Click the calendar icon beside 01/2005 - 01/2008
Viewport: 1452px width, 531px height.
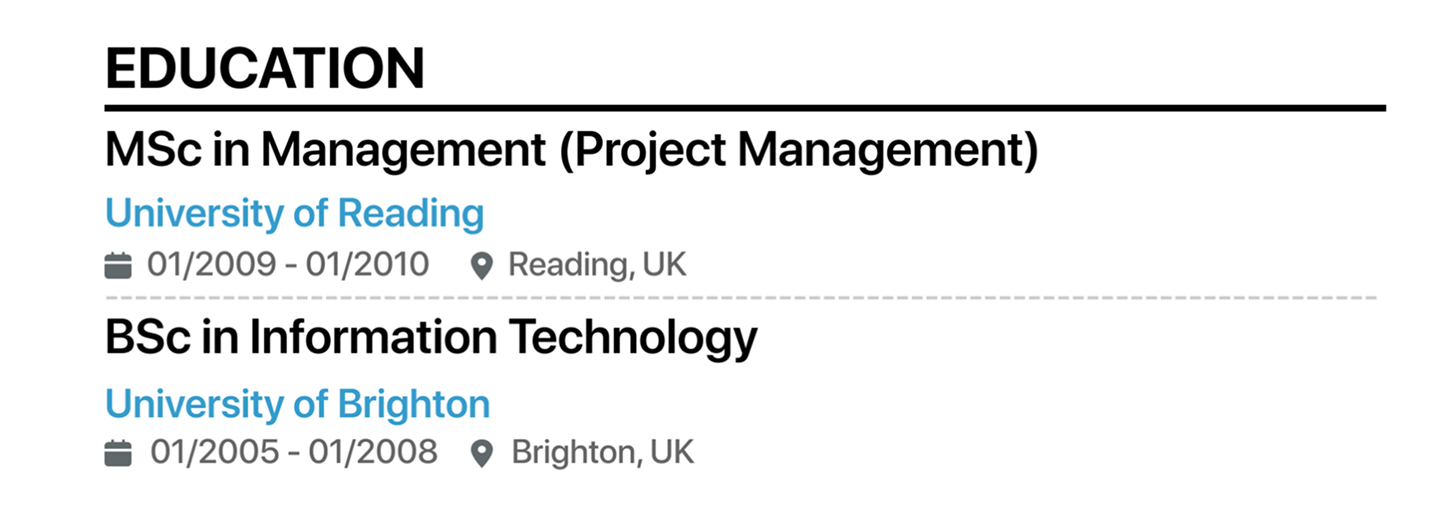pos(118,453)
